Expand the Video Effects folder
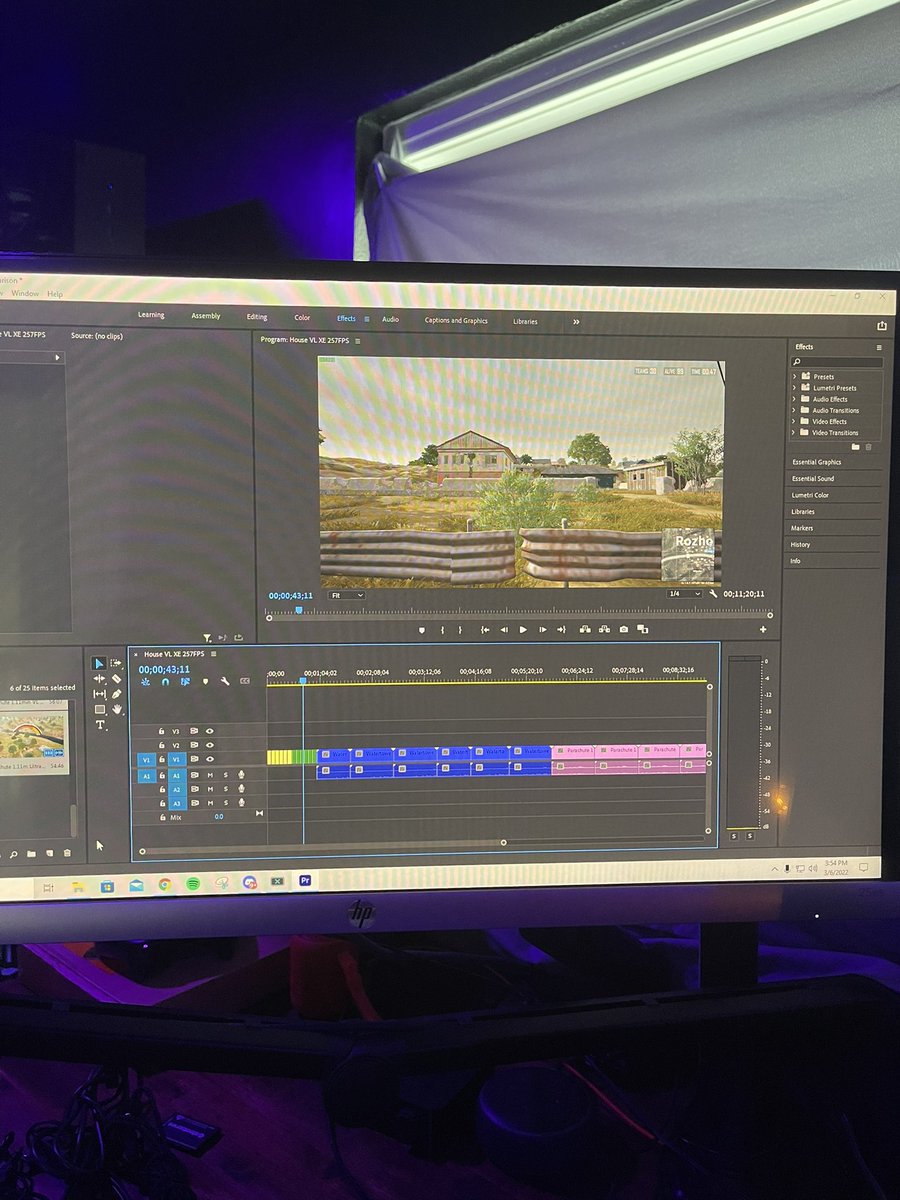Screen dimensions: 900x1200 [x=795, y=421]
